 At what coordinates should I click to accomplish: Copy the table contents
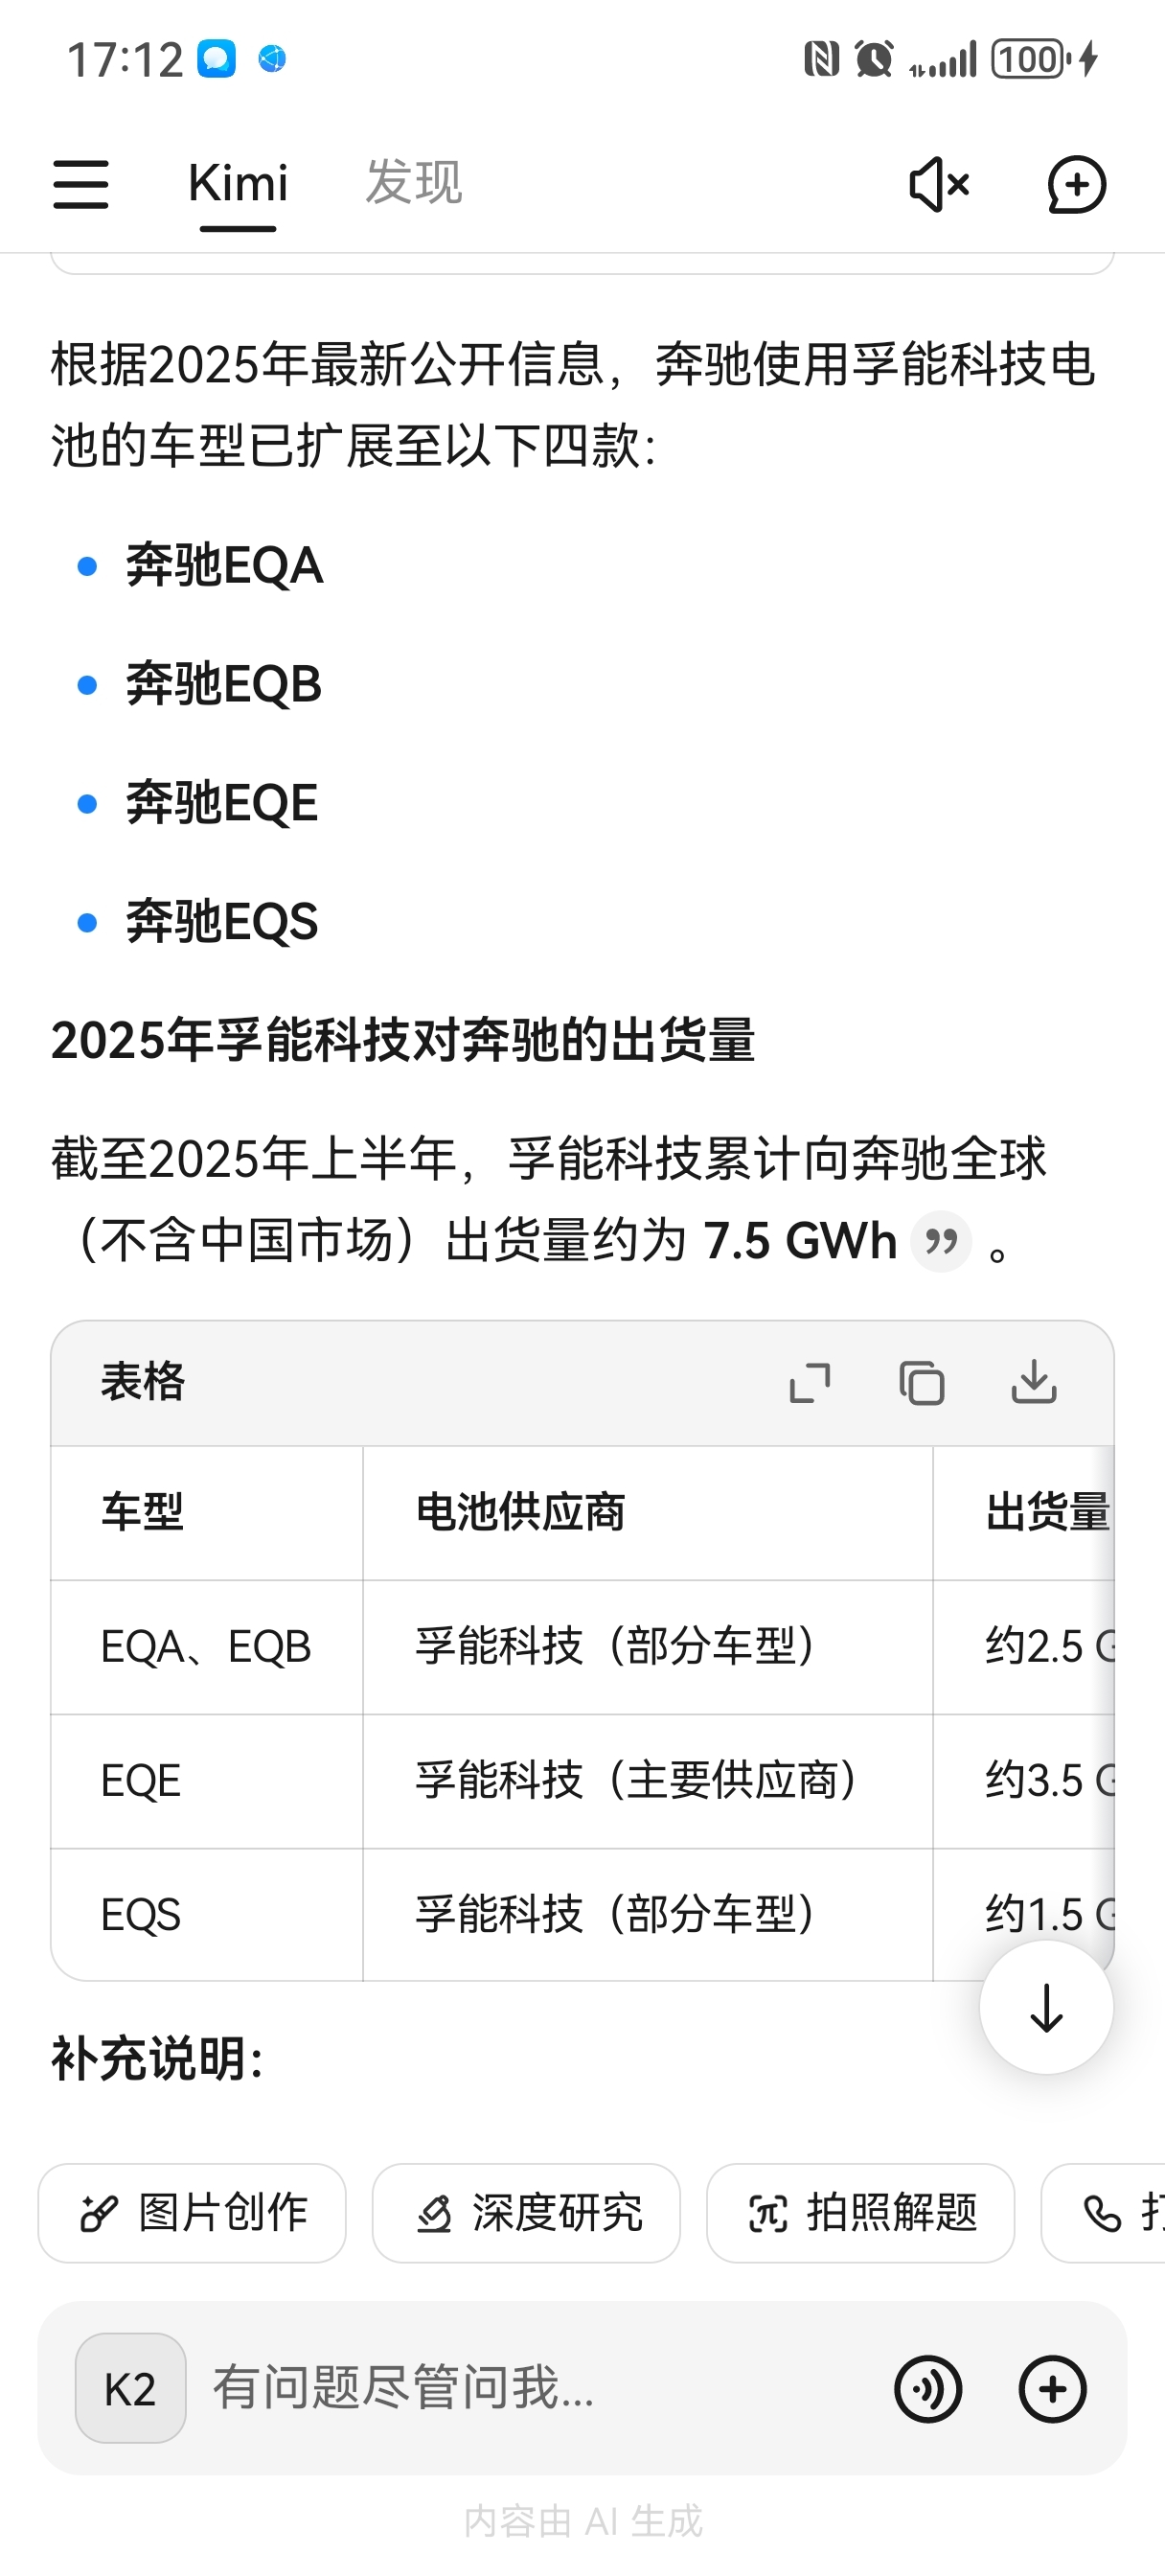[921, 1383]
